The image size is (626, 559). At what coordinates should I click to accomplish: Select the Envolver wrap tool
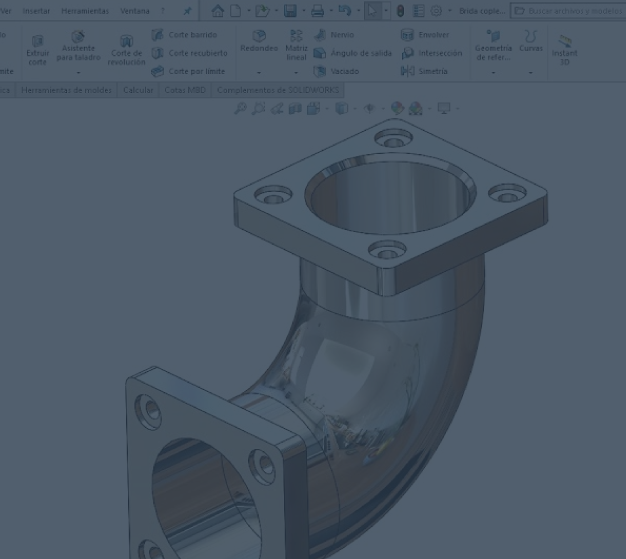coord(425,35)
